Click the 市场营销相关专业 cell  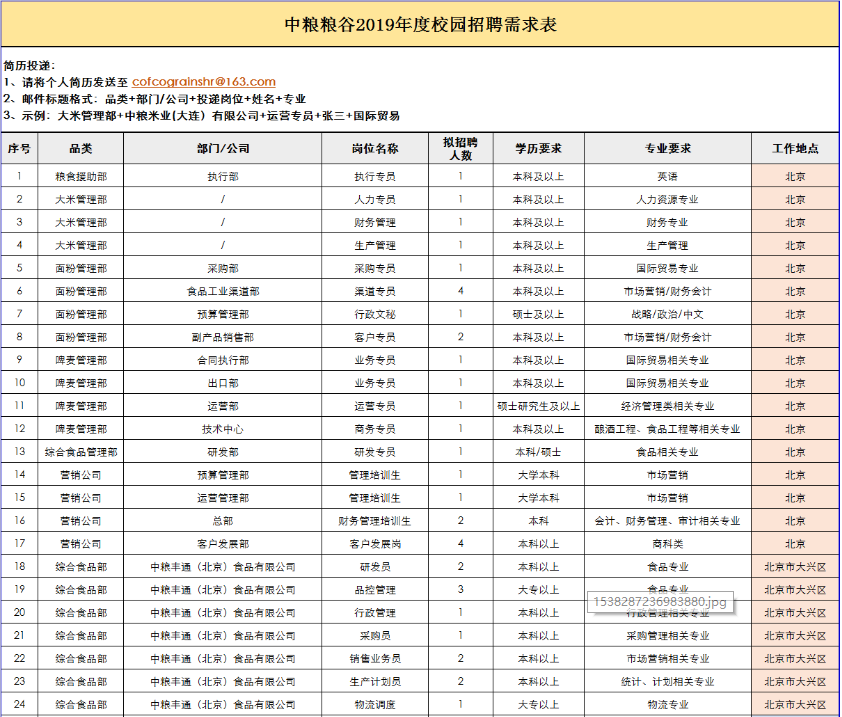(667, 658)
